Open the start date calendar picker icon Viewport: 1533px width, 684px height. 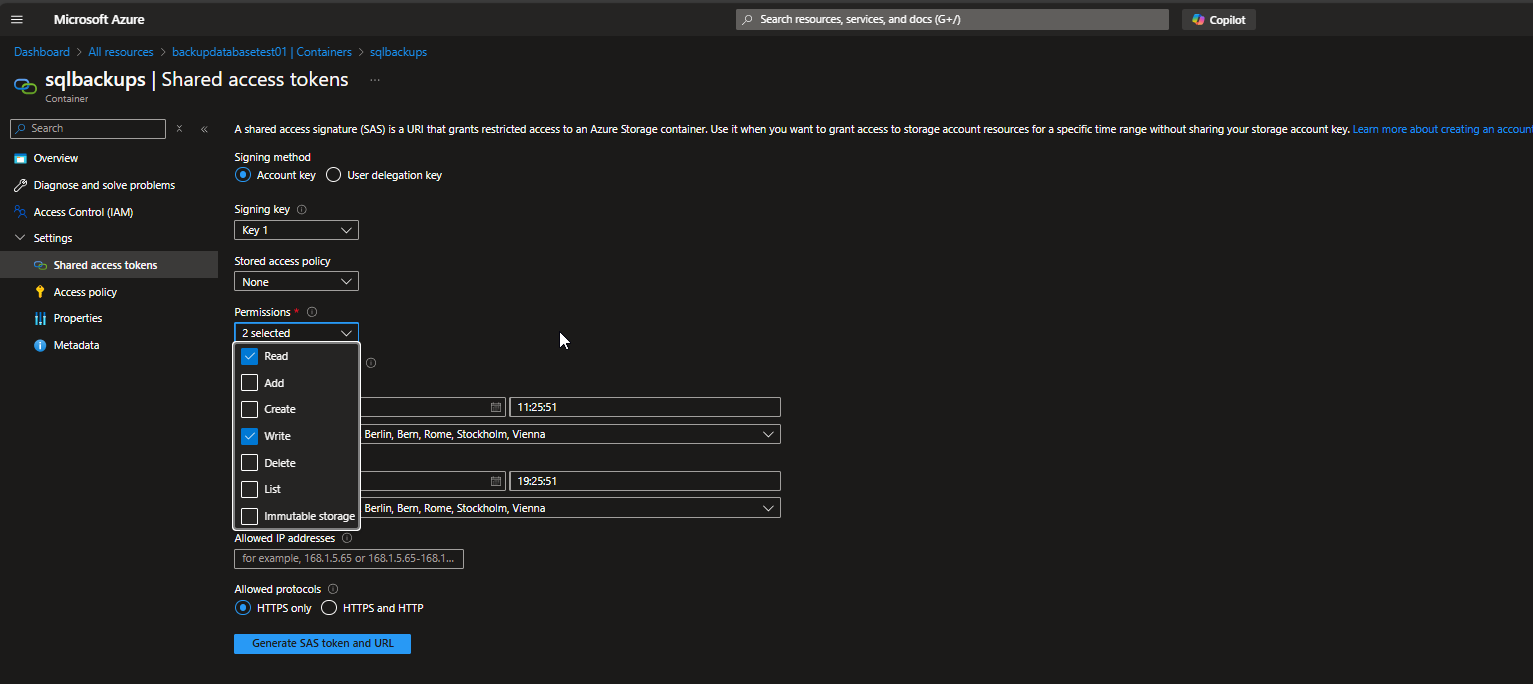click(495, 407)
